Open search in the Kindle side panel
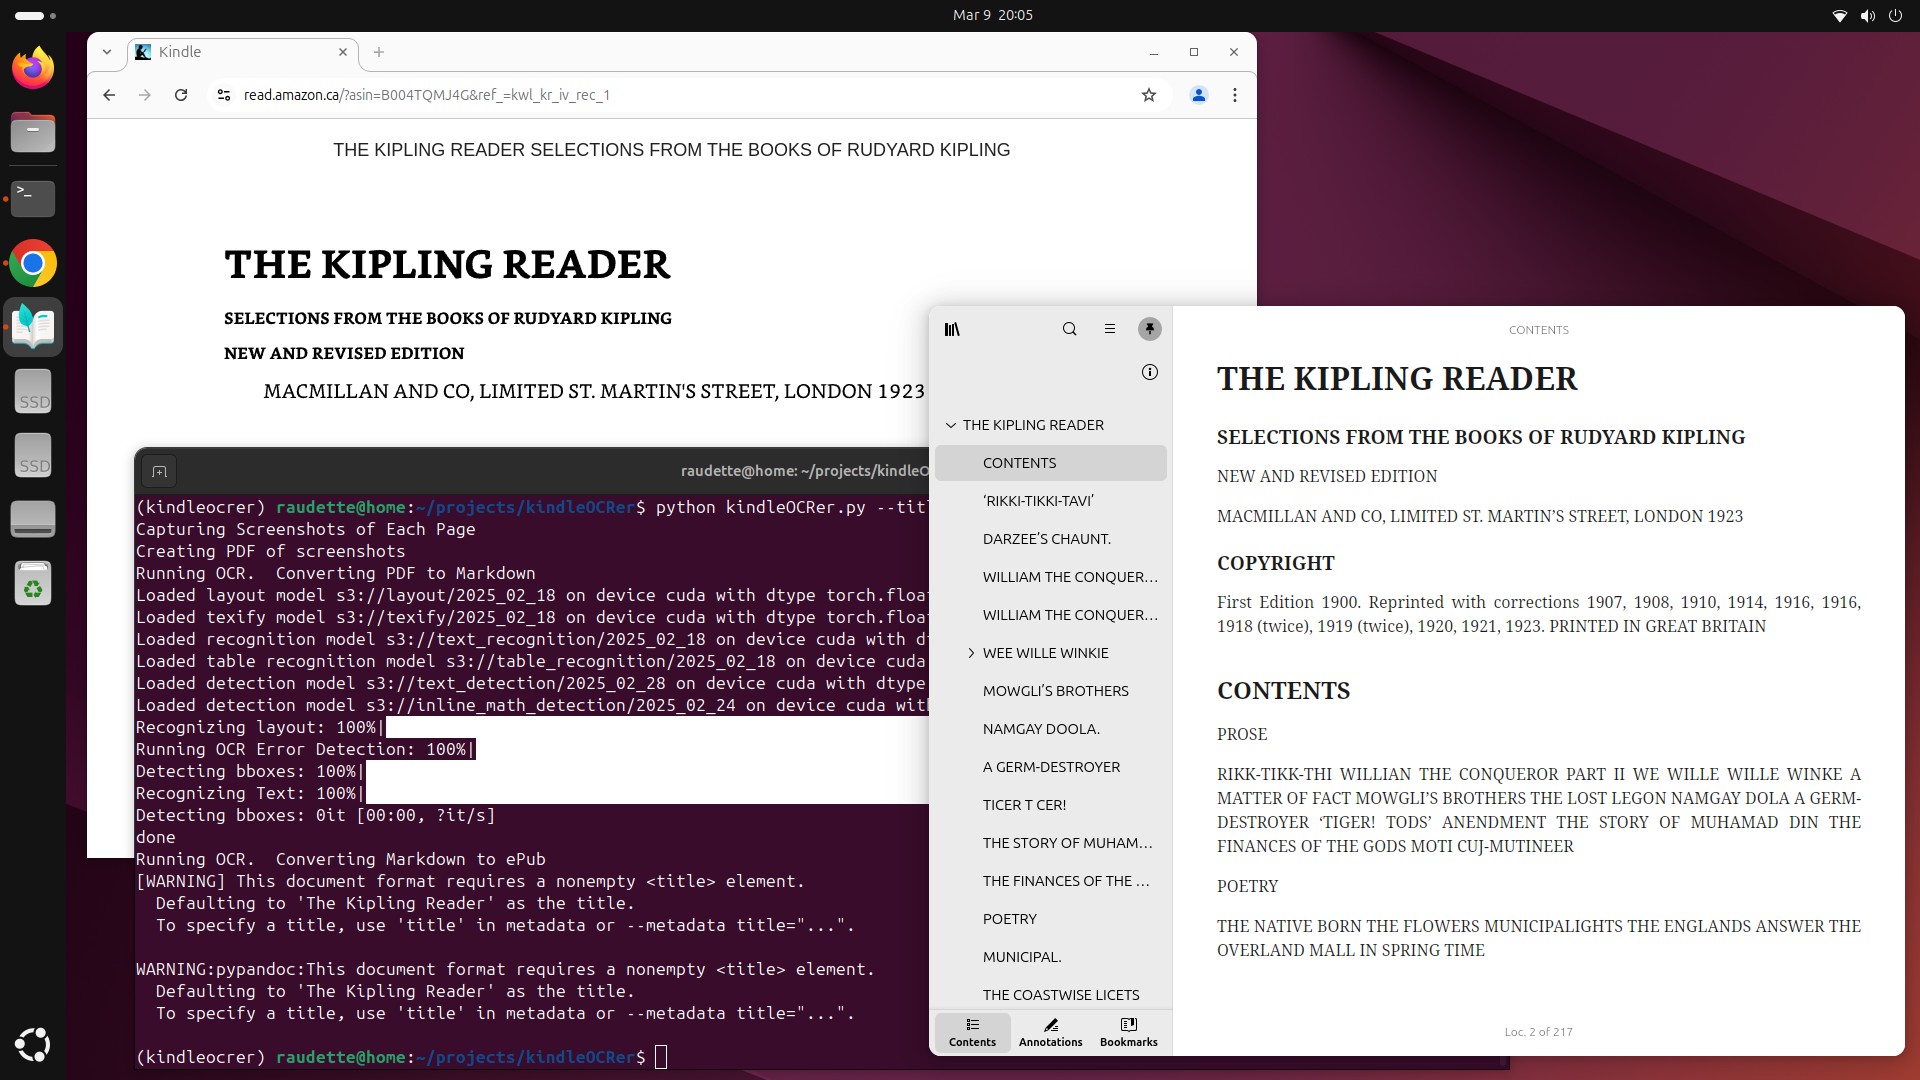 coord(1070,329)
